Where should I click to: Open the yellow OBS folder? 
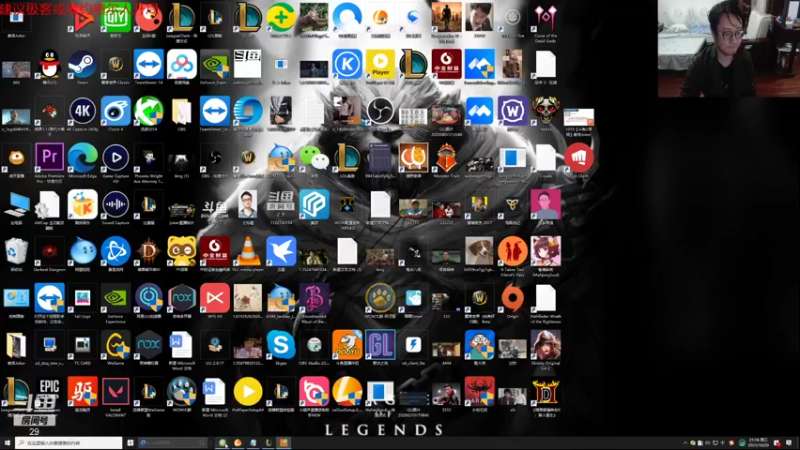click(x=182, y=111)
